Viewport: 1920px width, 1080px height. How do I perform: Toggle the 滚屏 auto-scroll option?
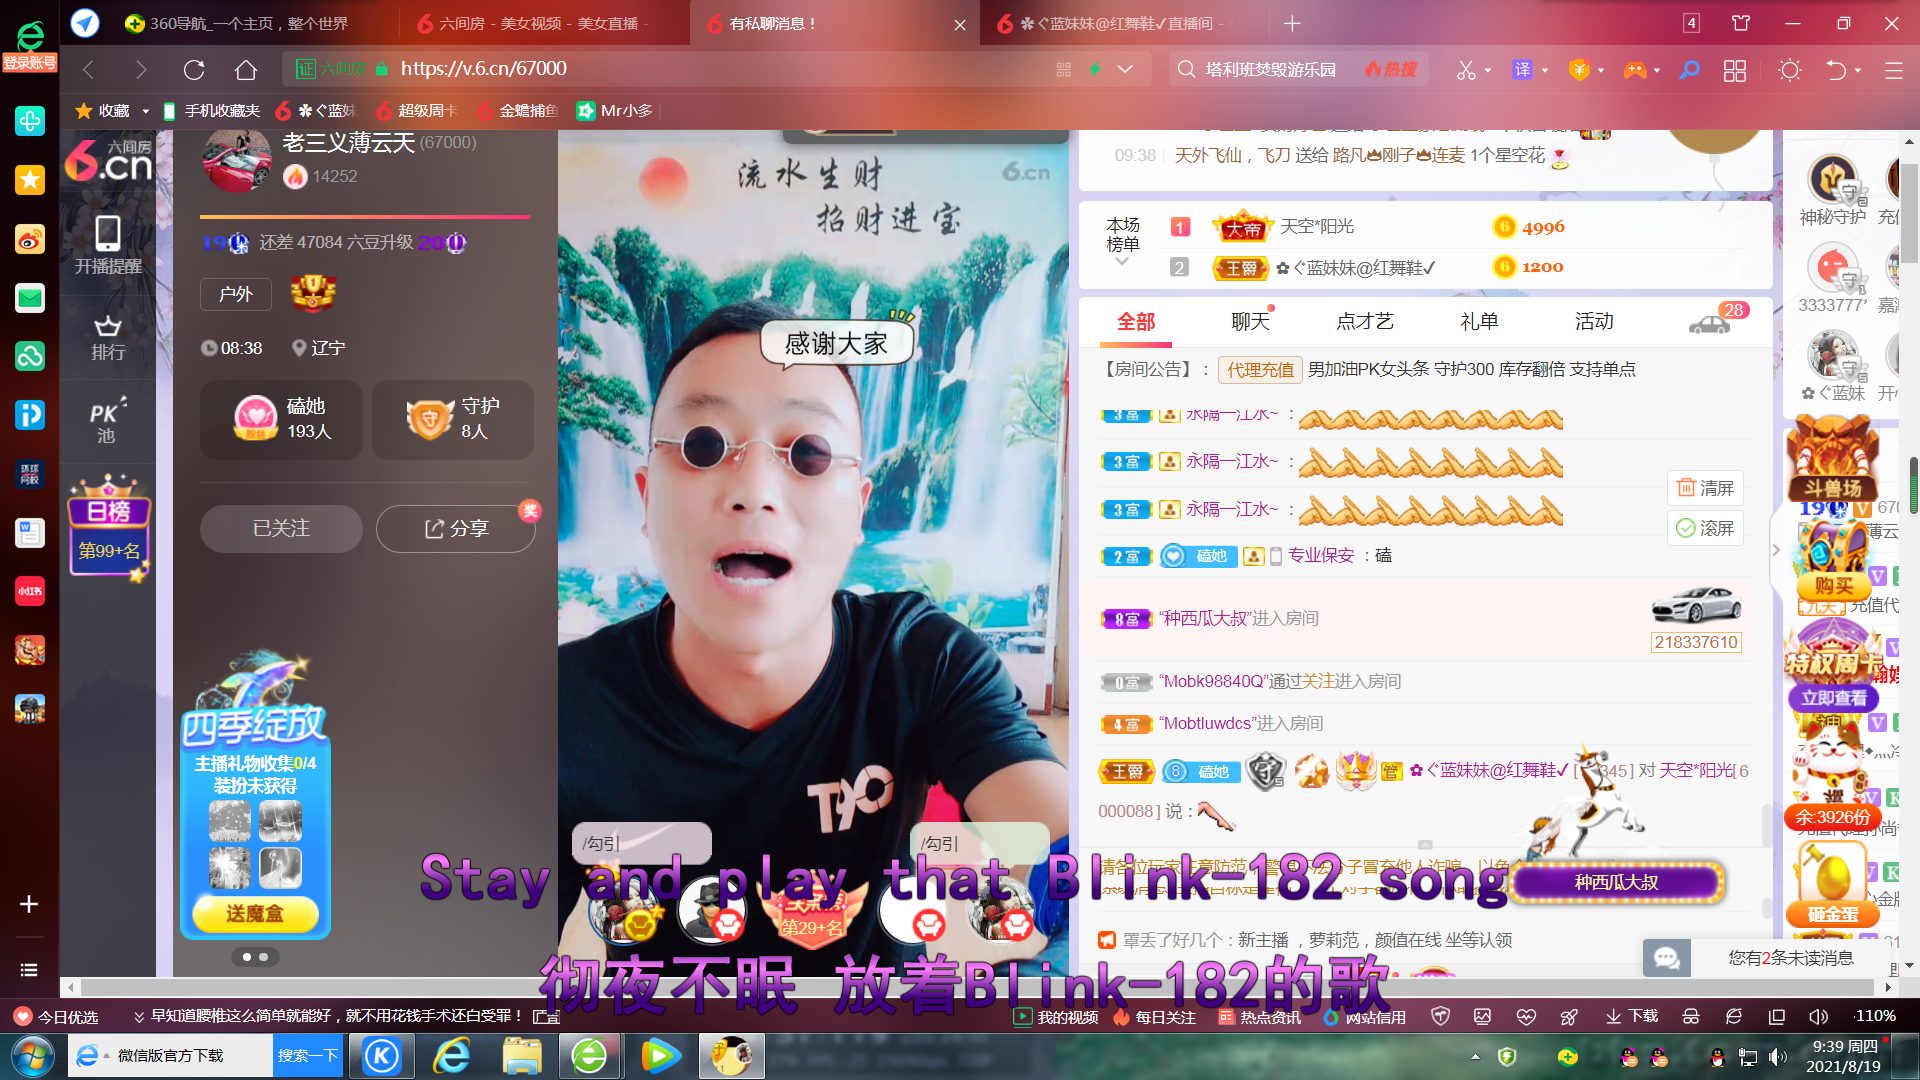(x=1705, y=528)
